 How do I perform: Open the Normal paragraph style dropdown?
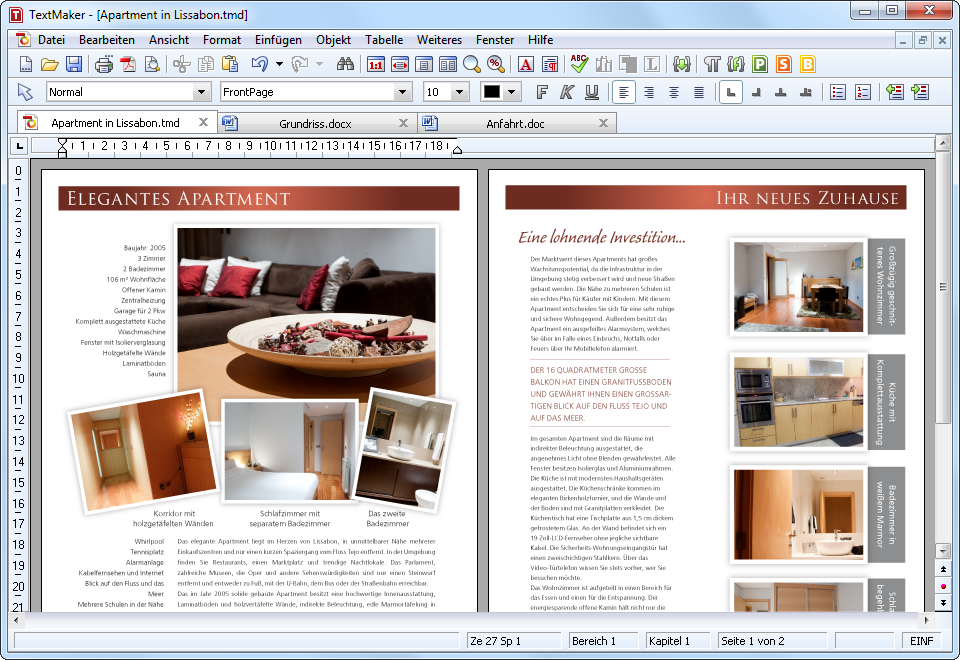pos(200,91)
